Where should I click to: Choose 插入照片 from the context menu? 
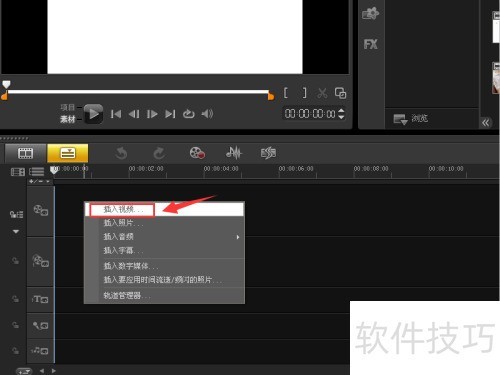pos(165,223)
